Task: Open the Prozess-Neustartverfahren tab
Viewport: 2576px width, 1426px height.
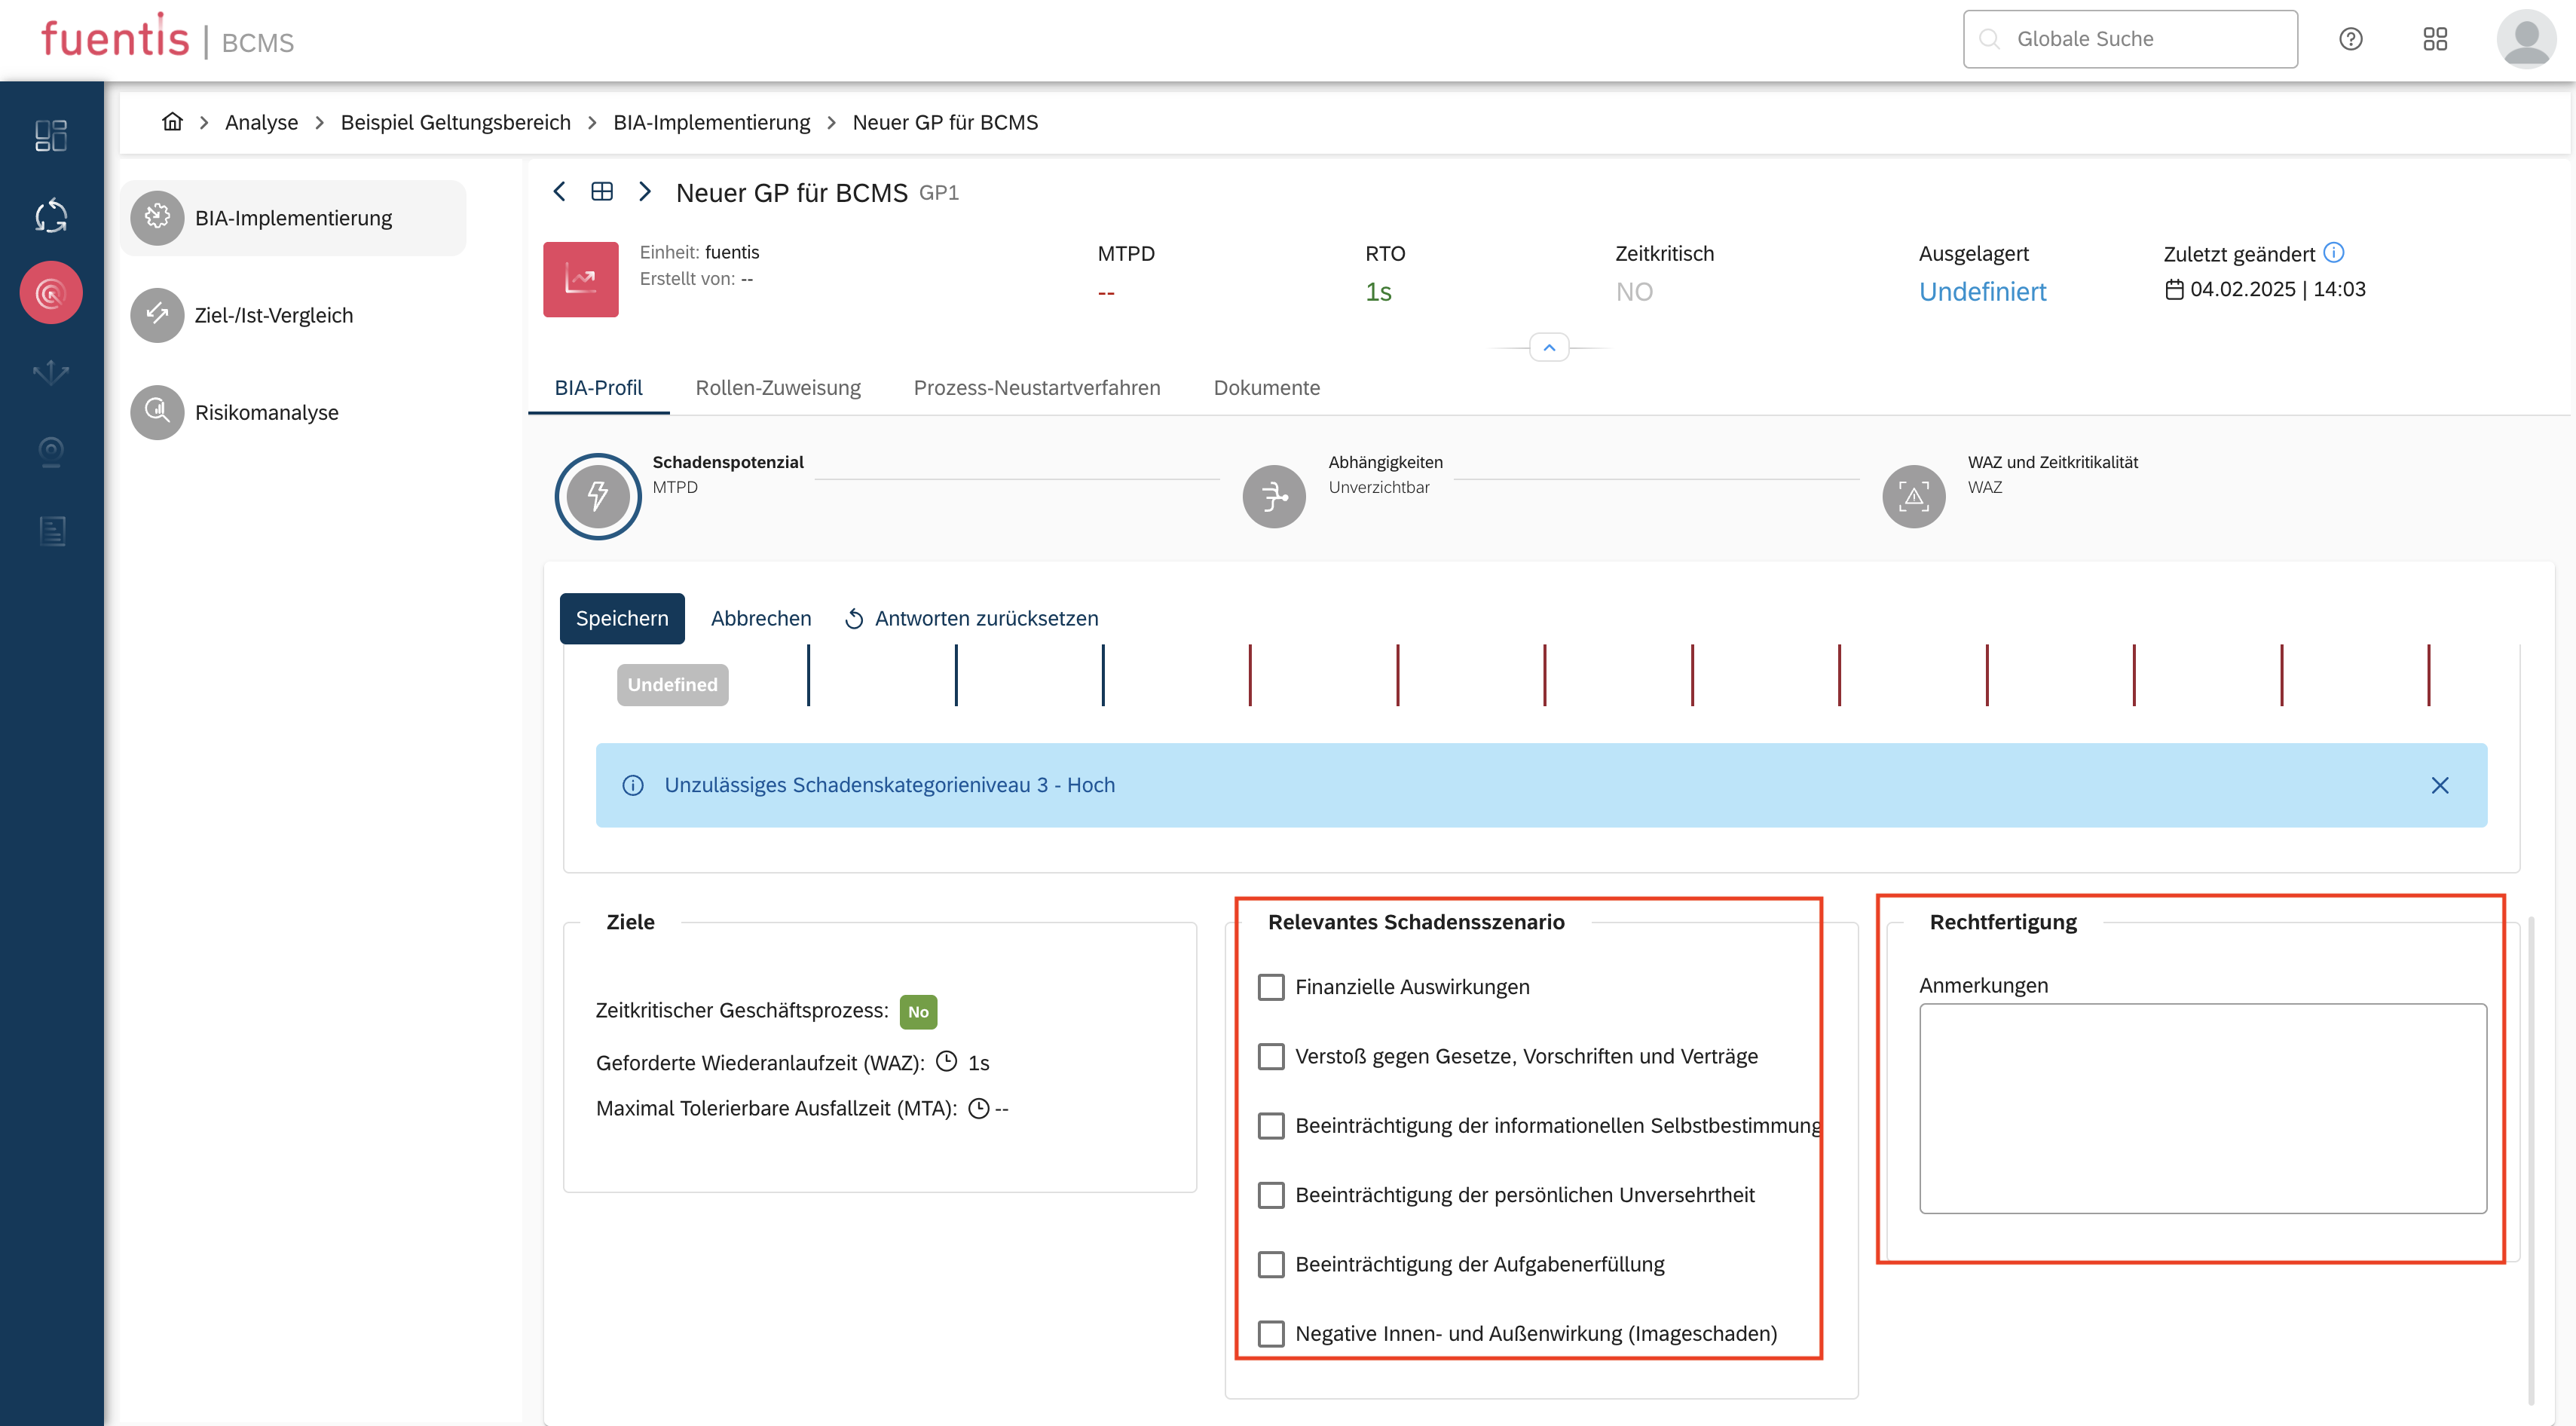Action: pyautogui.click(x=1036, y=388)
